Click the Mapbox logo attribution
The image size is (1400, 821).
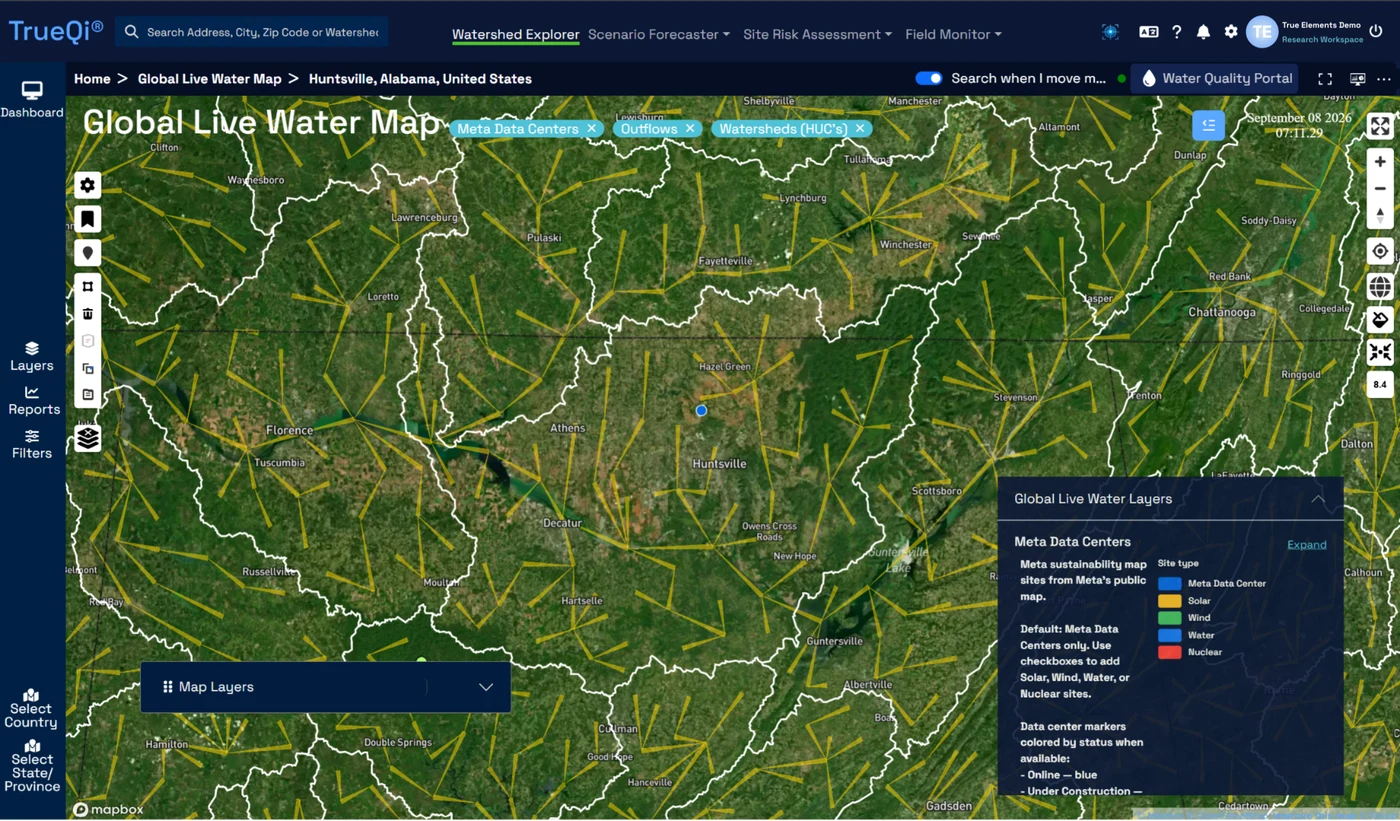coord(109,810)
